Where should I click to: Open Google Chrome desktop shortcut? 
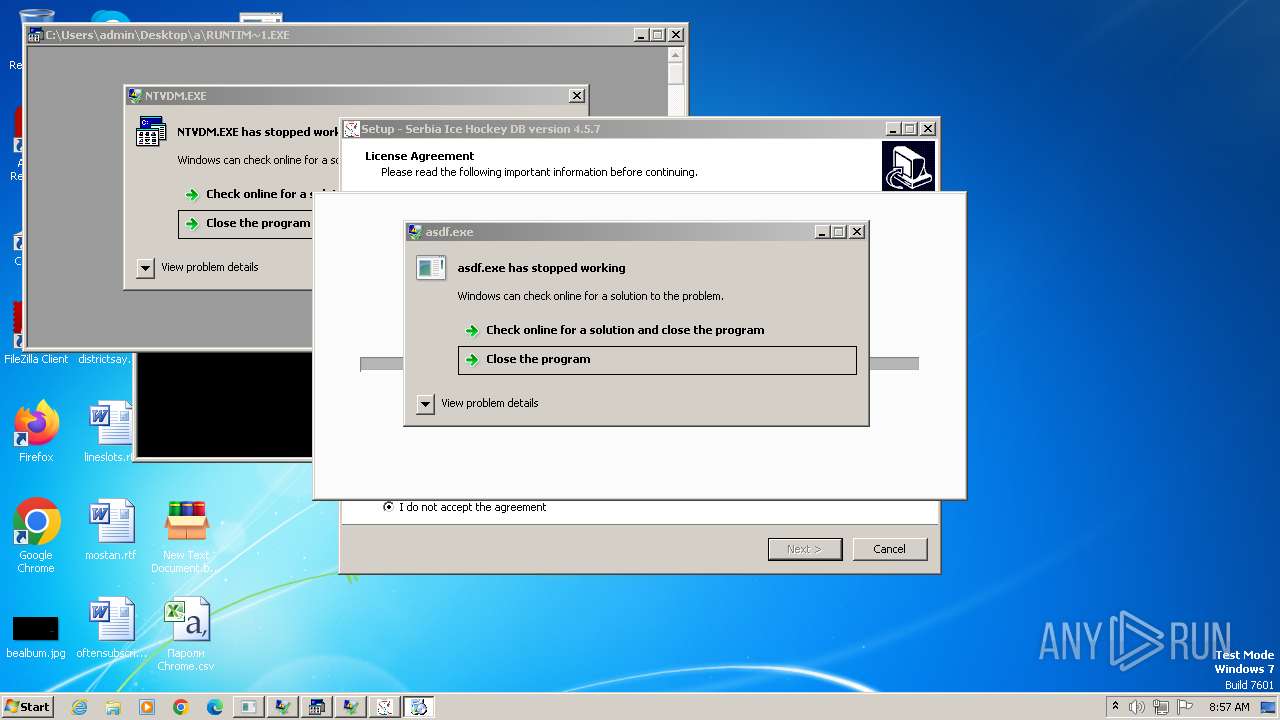36,535
